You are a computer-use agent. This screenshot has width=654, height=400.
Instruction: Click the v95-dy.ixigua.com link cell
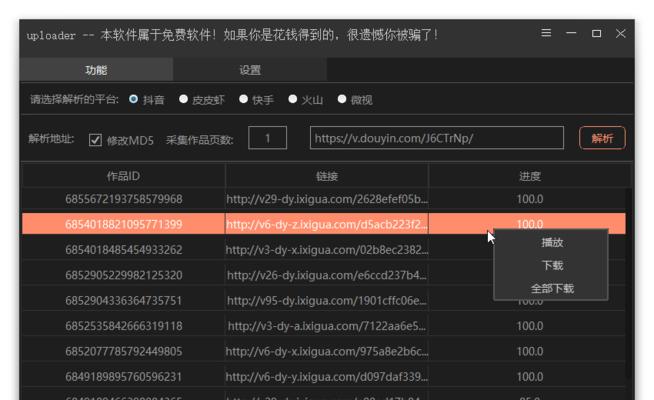(x=327, y=301)
